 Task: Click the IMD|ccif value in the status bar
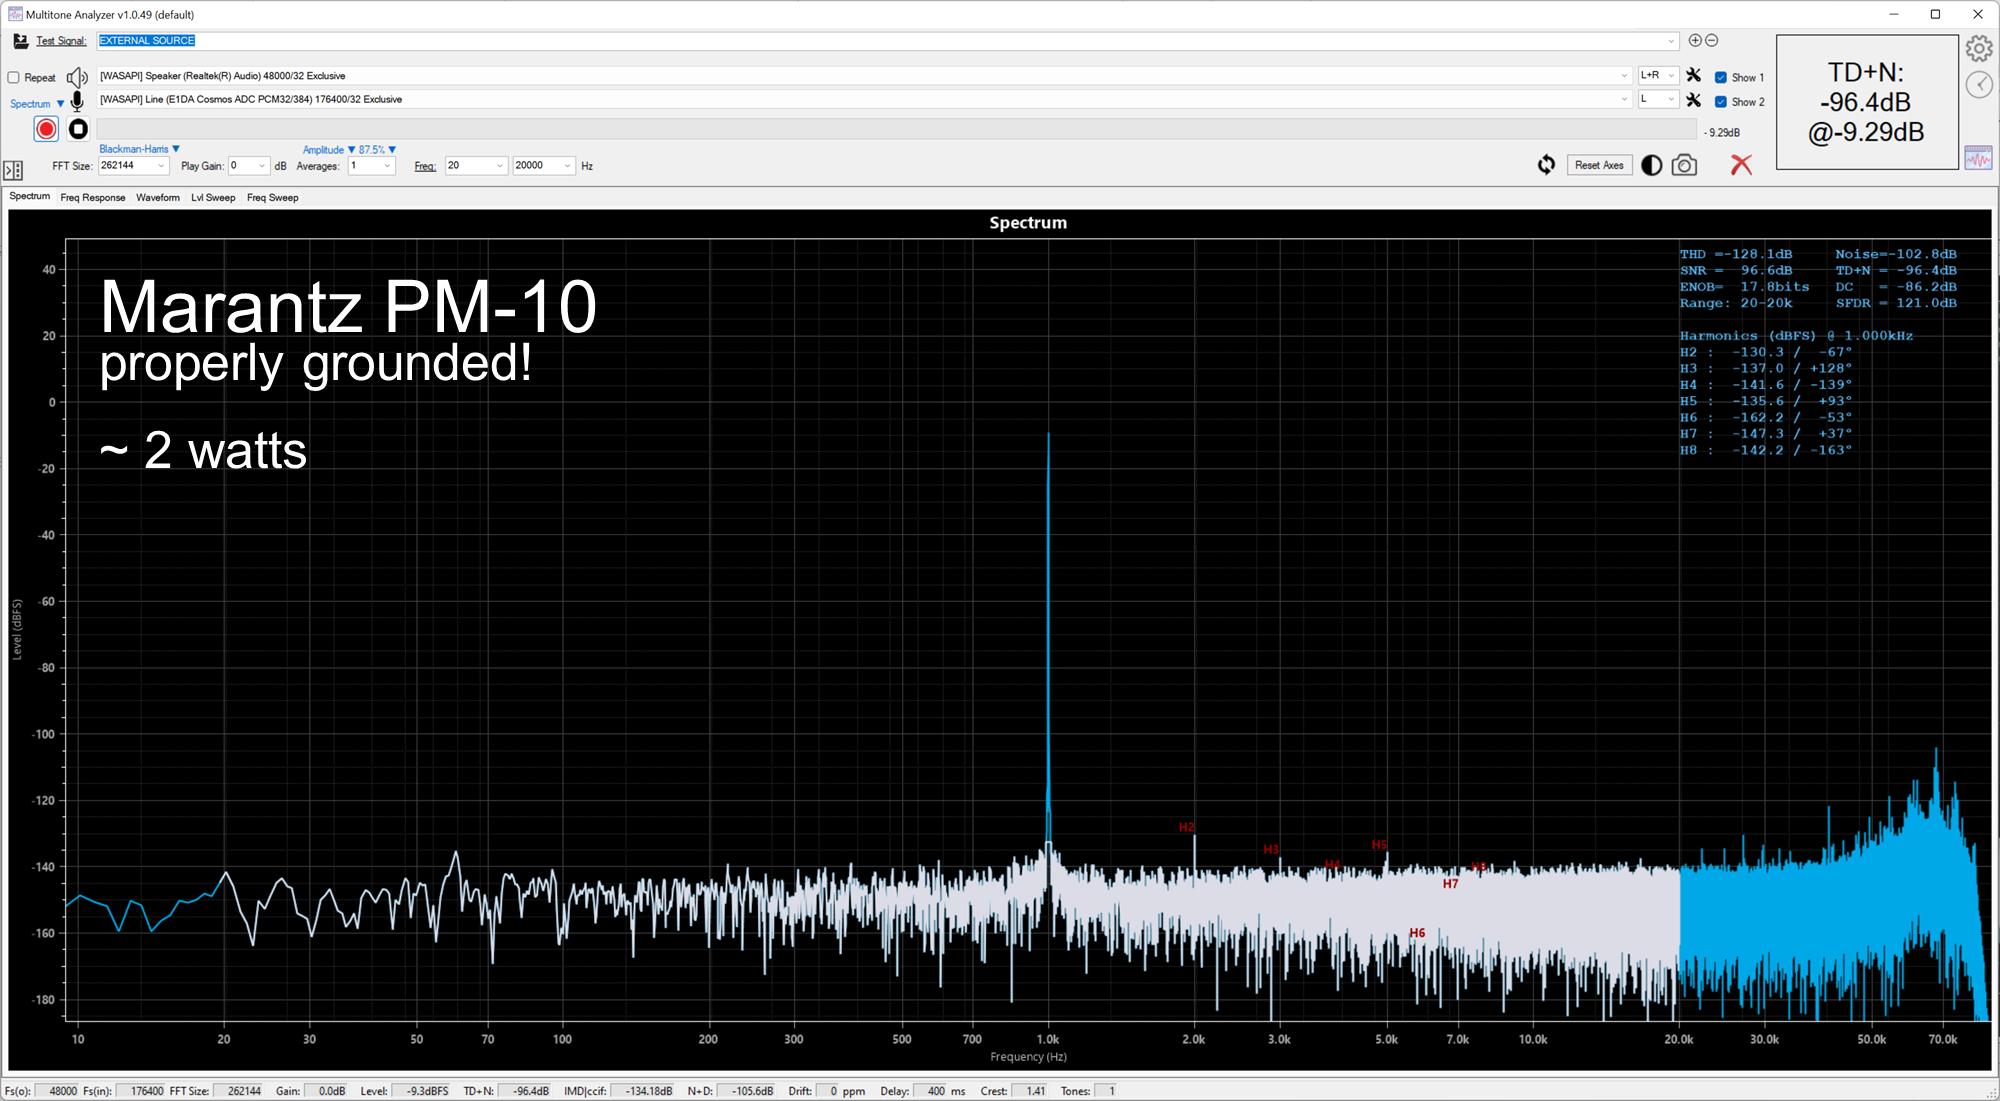[x=643, y=1091]
